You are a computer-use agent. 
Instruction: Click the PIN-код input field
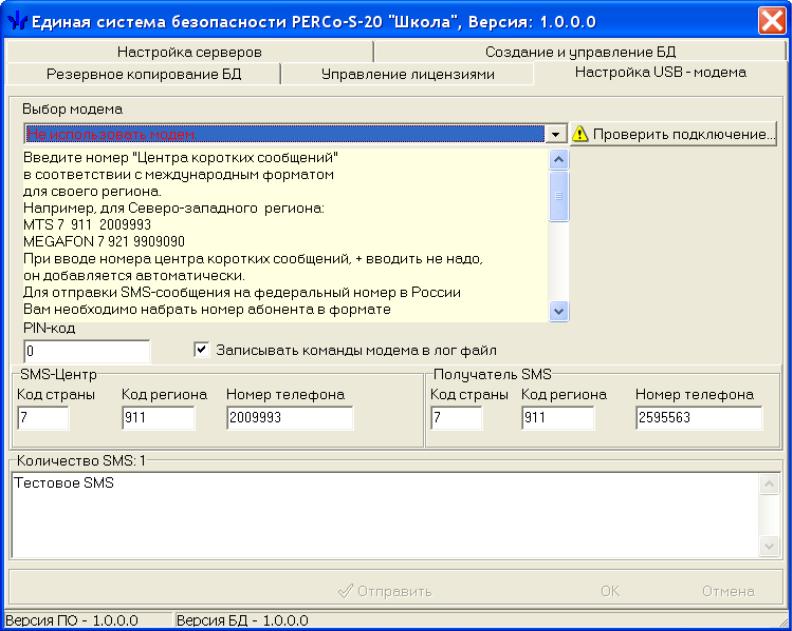tap(86, 351)
